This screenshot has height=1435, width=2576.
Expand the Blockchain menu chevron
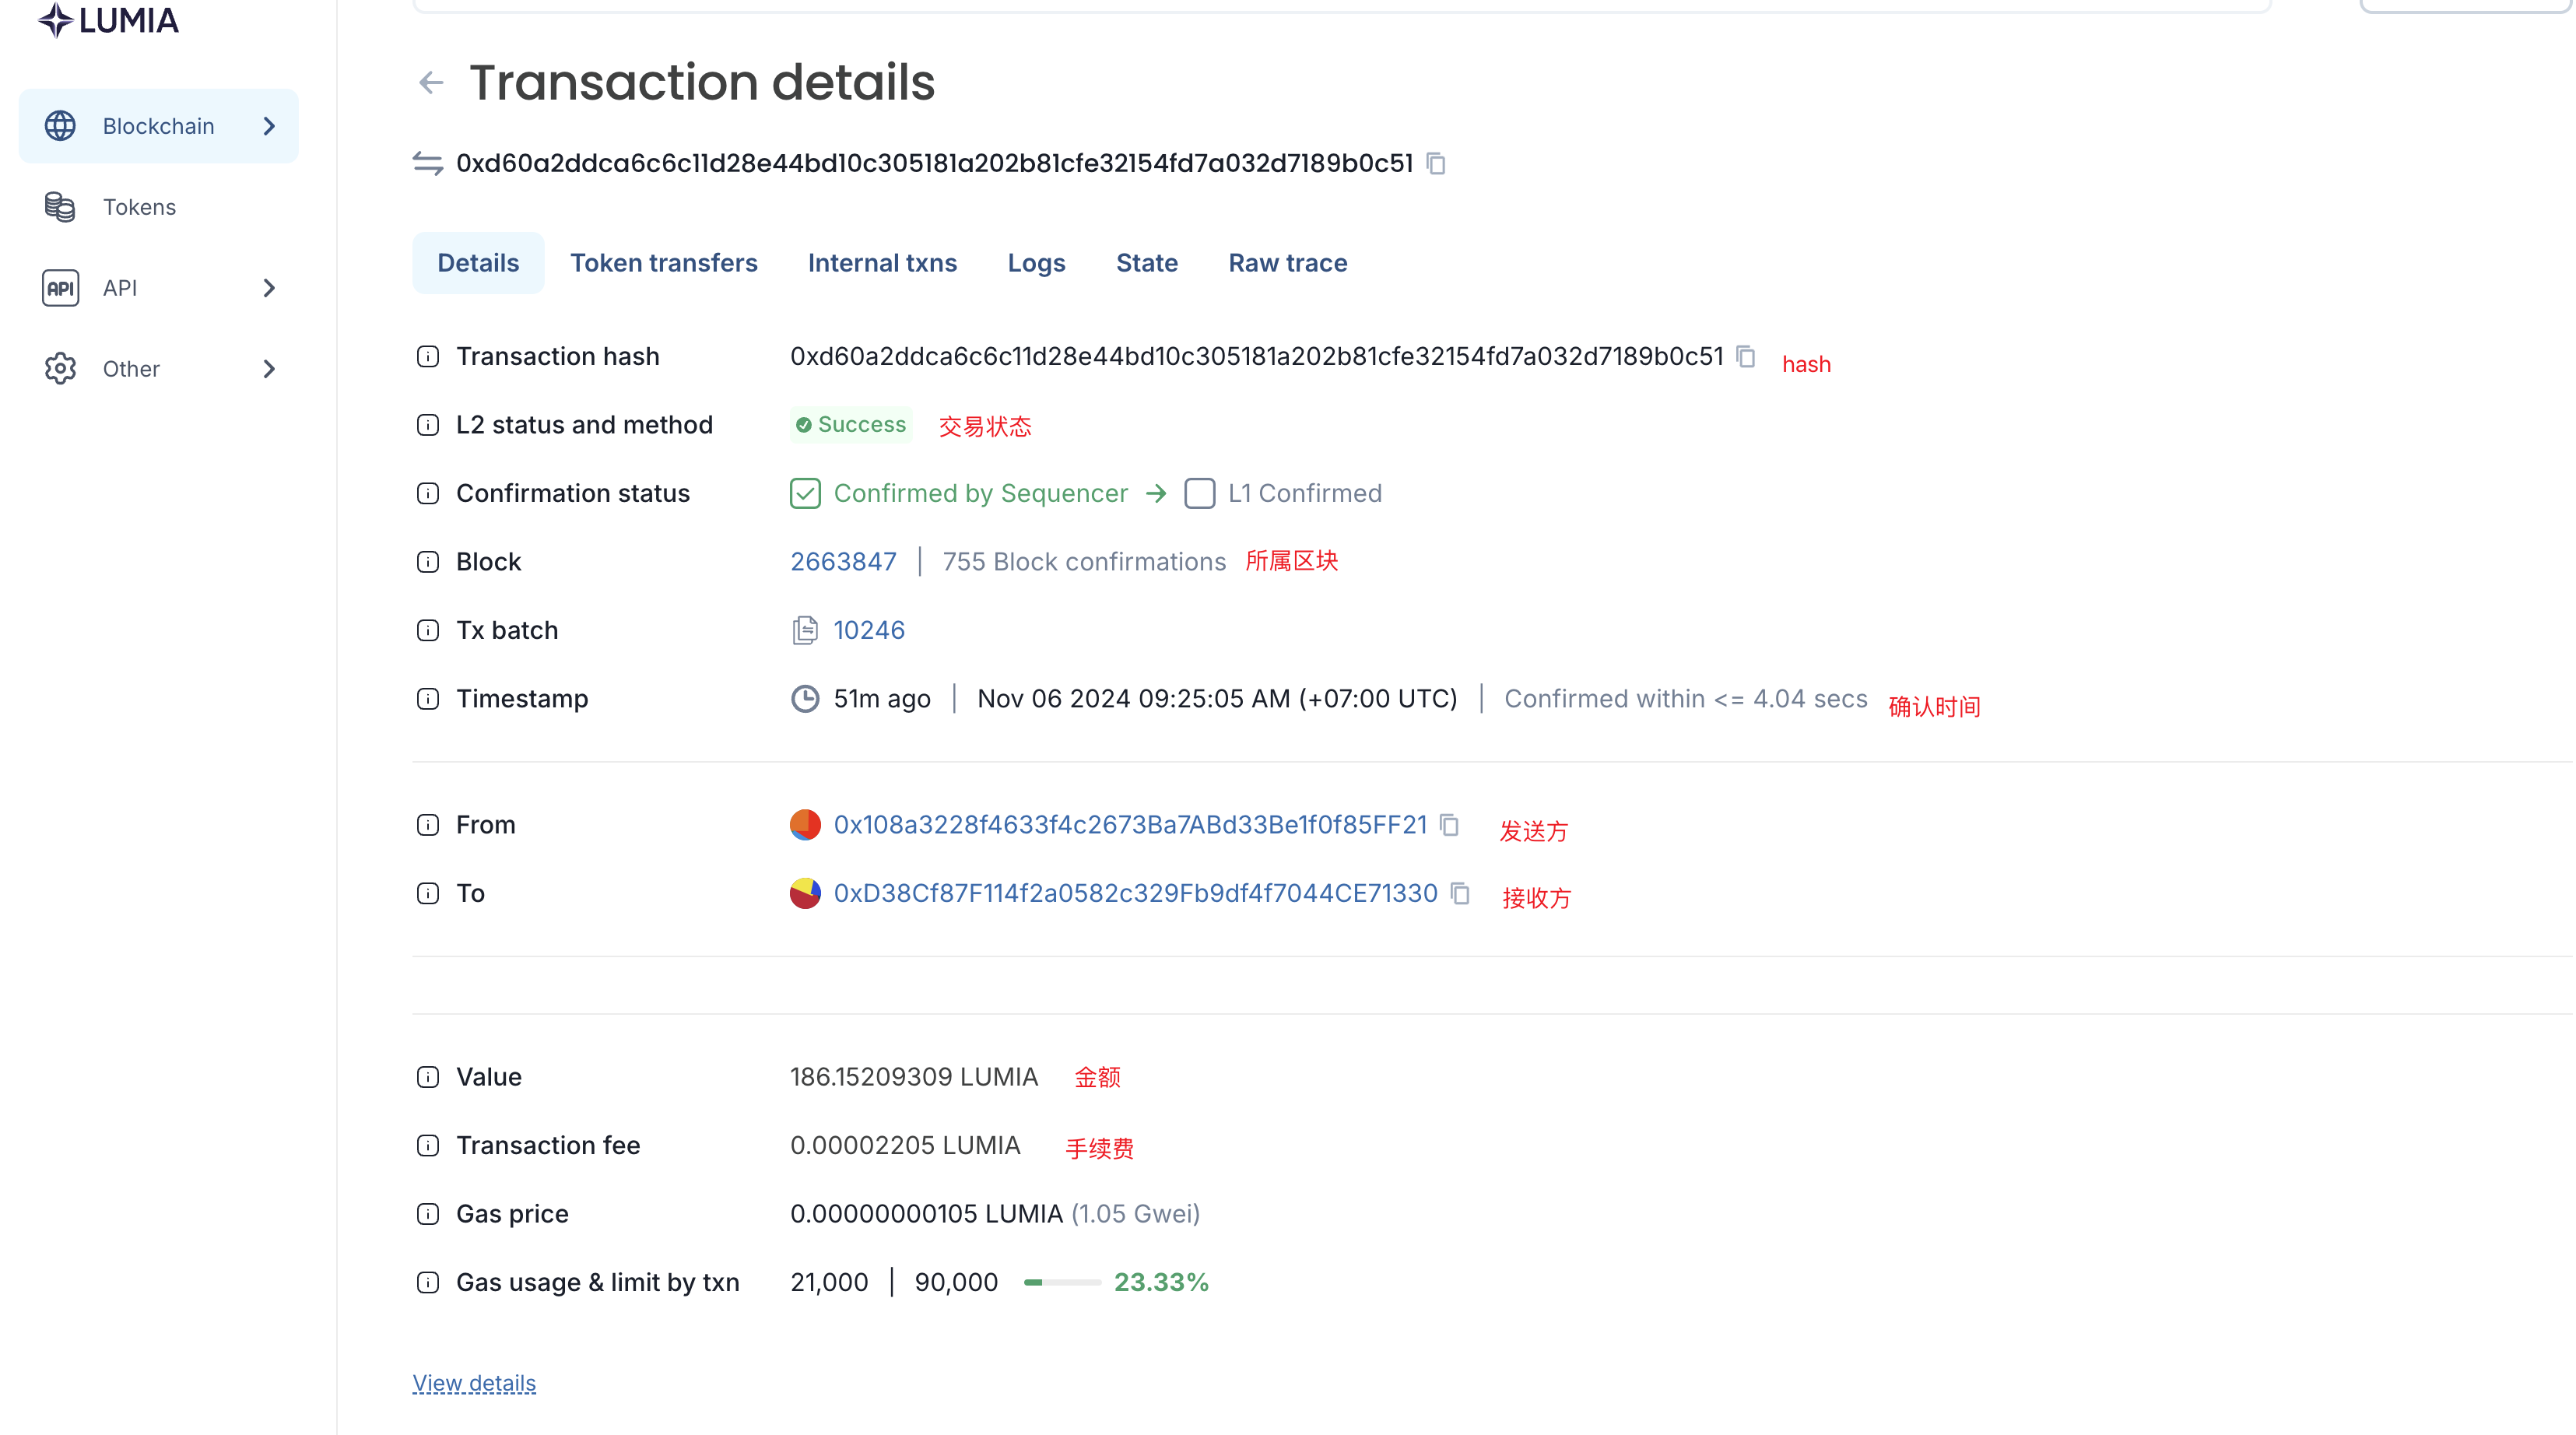[x=269, y=126]
